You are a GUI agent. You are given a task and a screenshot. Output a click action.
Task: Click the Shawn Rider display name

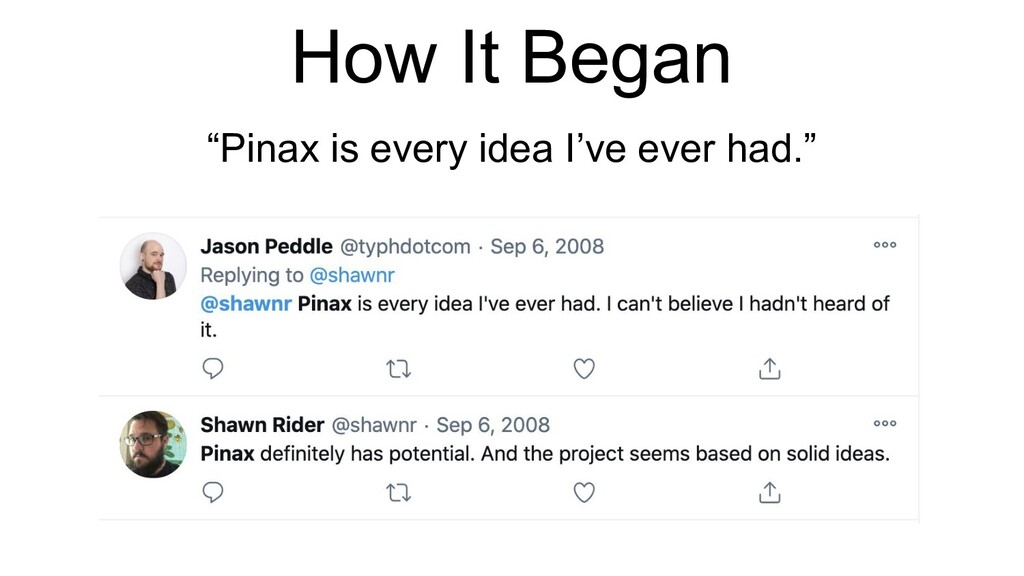click(262, 424)
